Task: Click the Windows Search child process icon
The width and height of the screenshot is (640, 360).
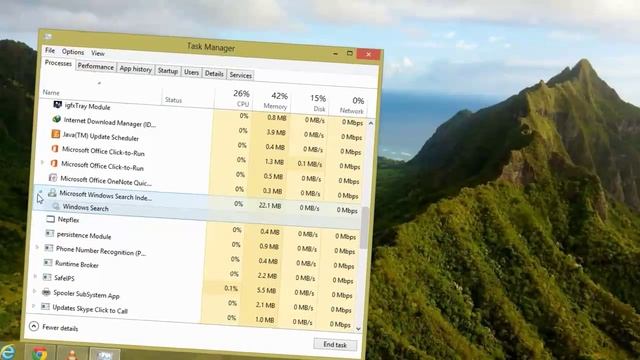Action: coord(56,207)
